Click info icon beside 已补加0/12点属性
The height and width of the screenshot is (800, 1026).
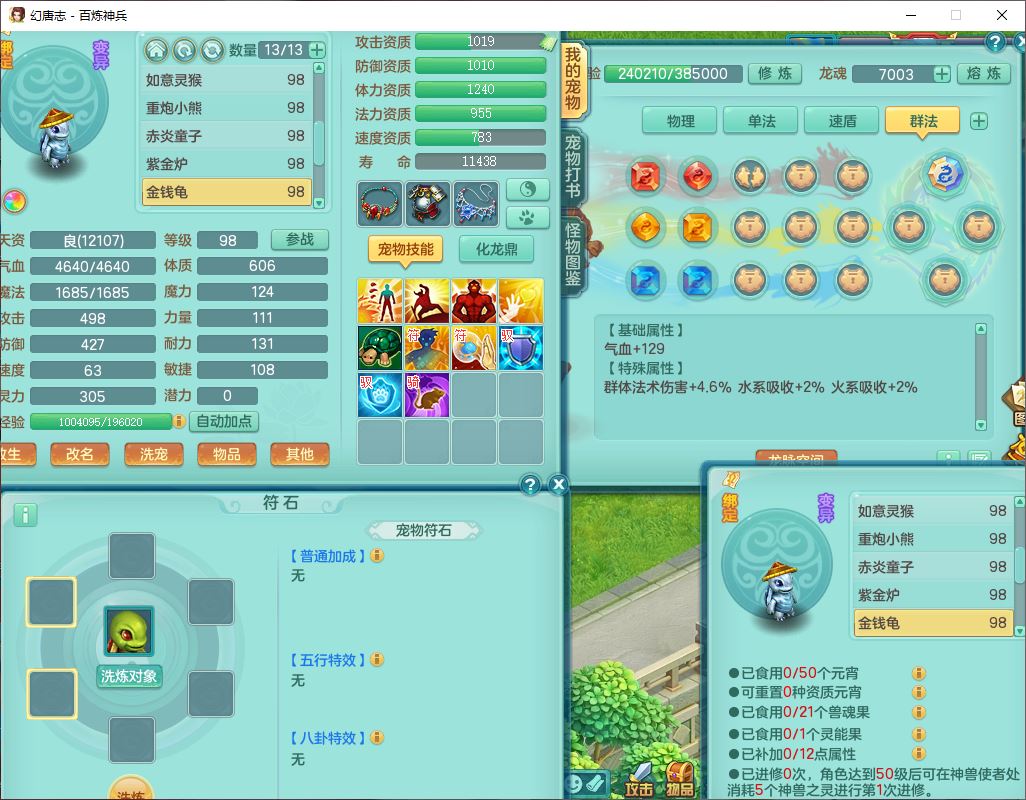(919, 754)
